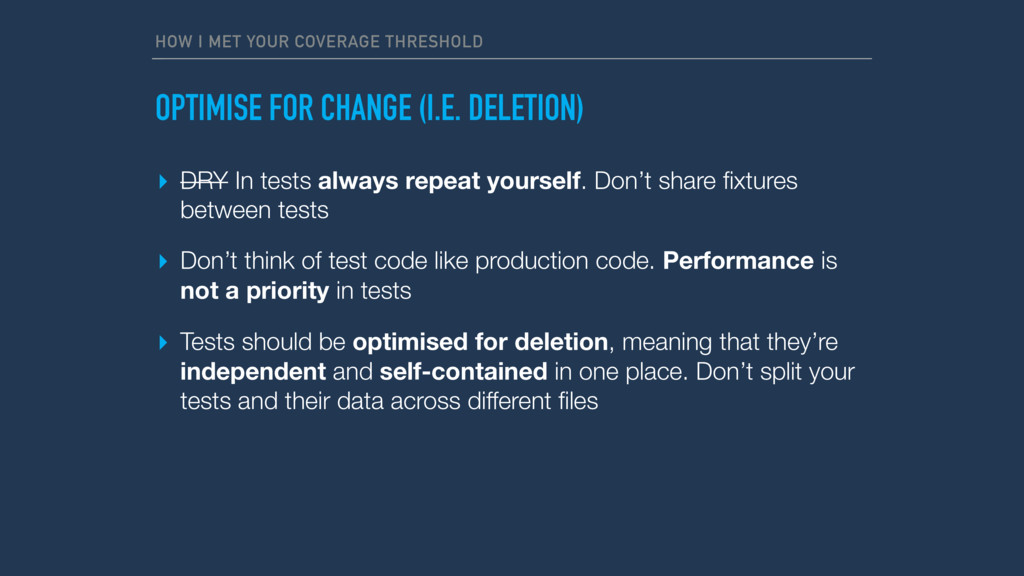Click the bold phrase optimised for deletion
Screen dimensions: 1024x576
tap(480, 342)
